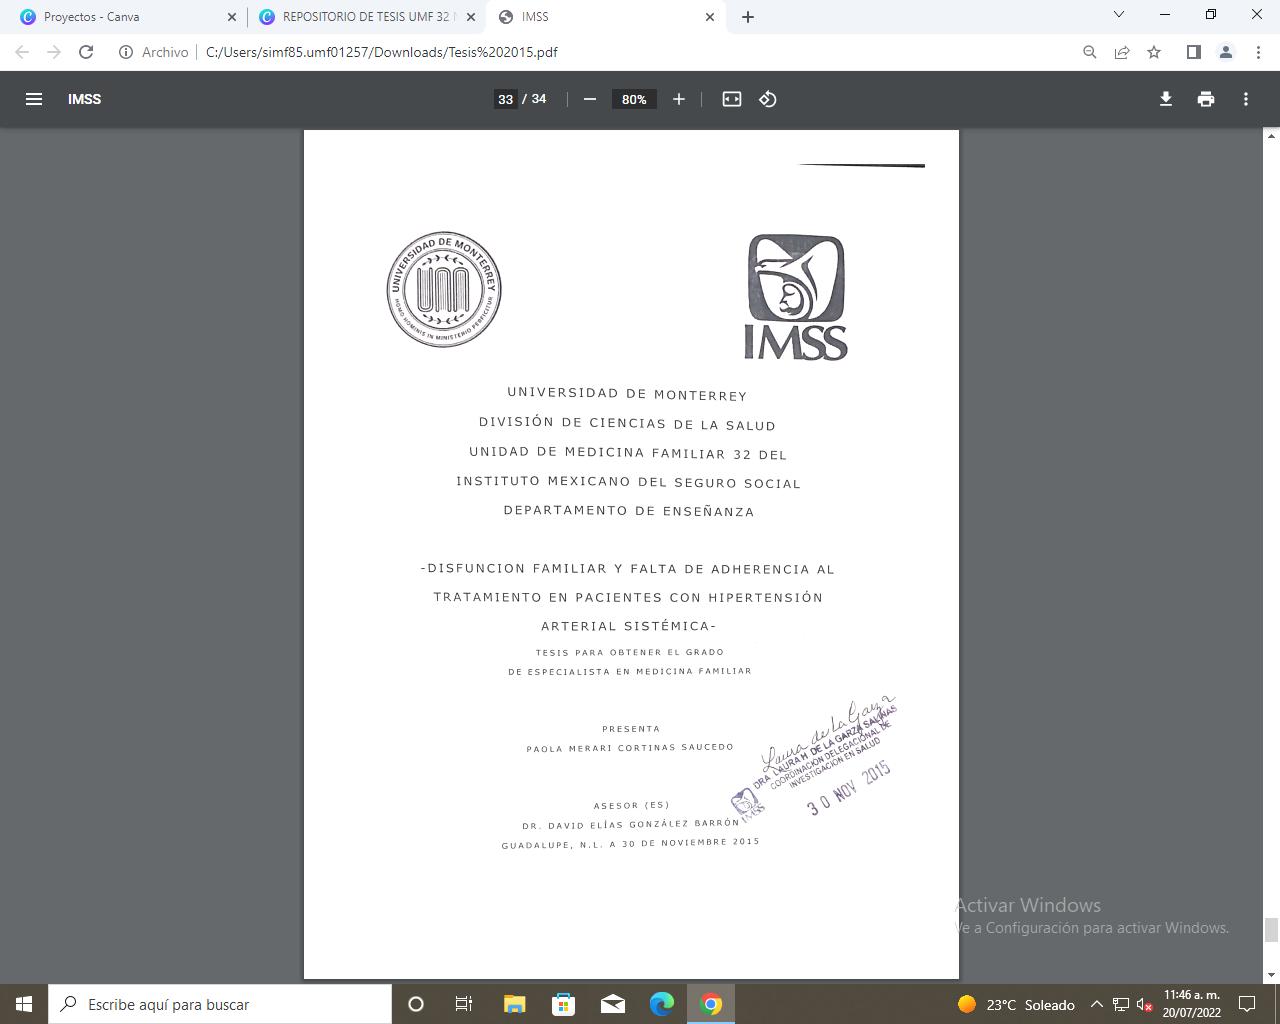
Task: Zoom out the PDF with minus icon
Action: (590, 99)
